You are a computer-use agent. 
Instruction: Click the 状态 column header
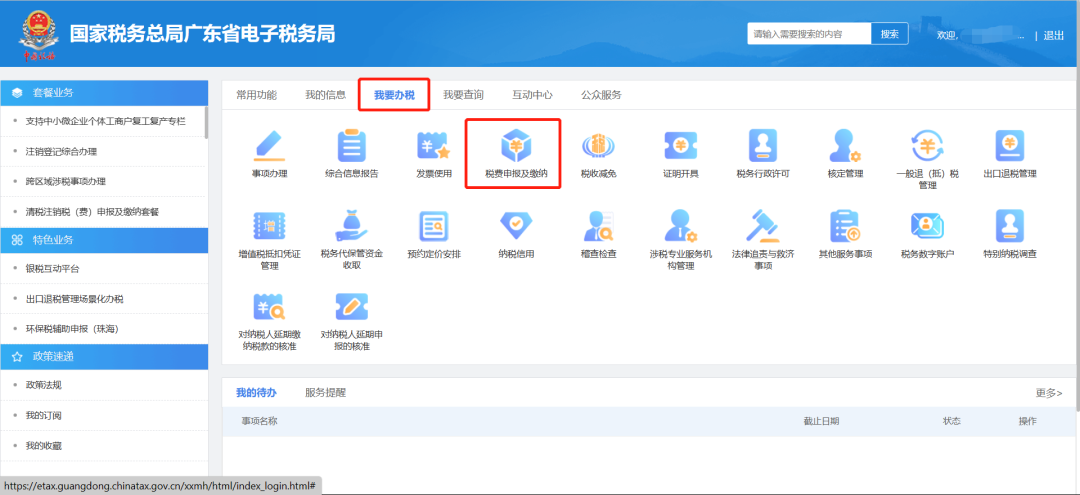point(952,421)
